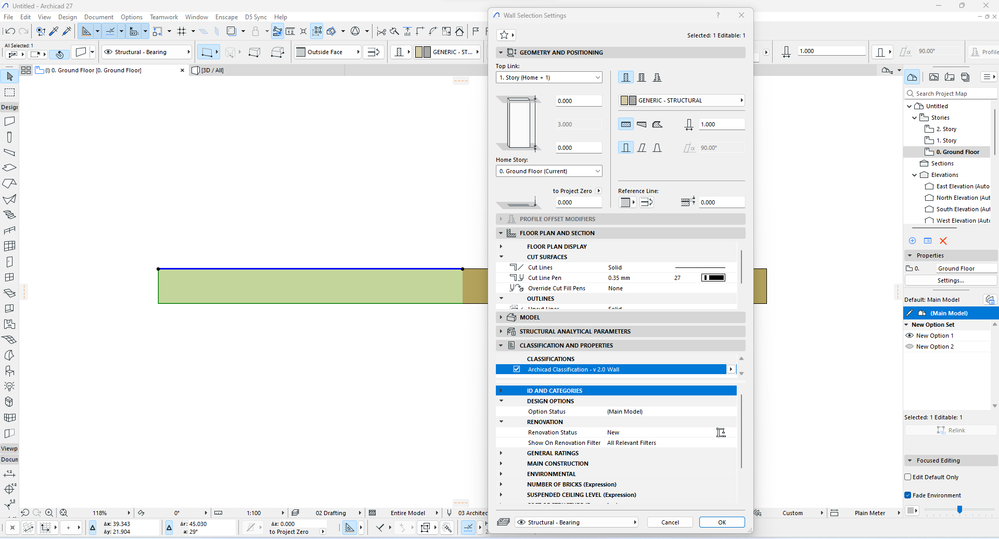
Task: Click the Project Map icon in Navigator
Action: (912, 77)
